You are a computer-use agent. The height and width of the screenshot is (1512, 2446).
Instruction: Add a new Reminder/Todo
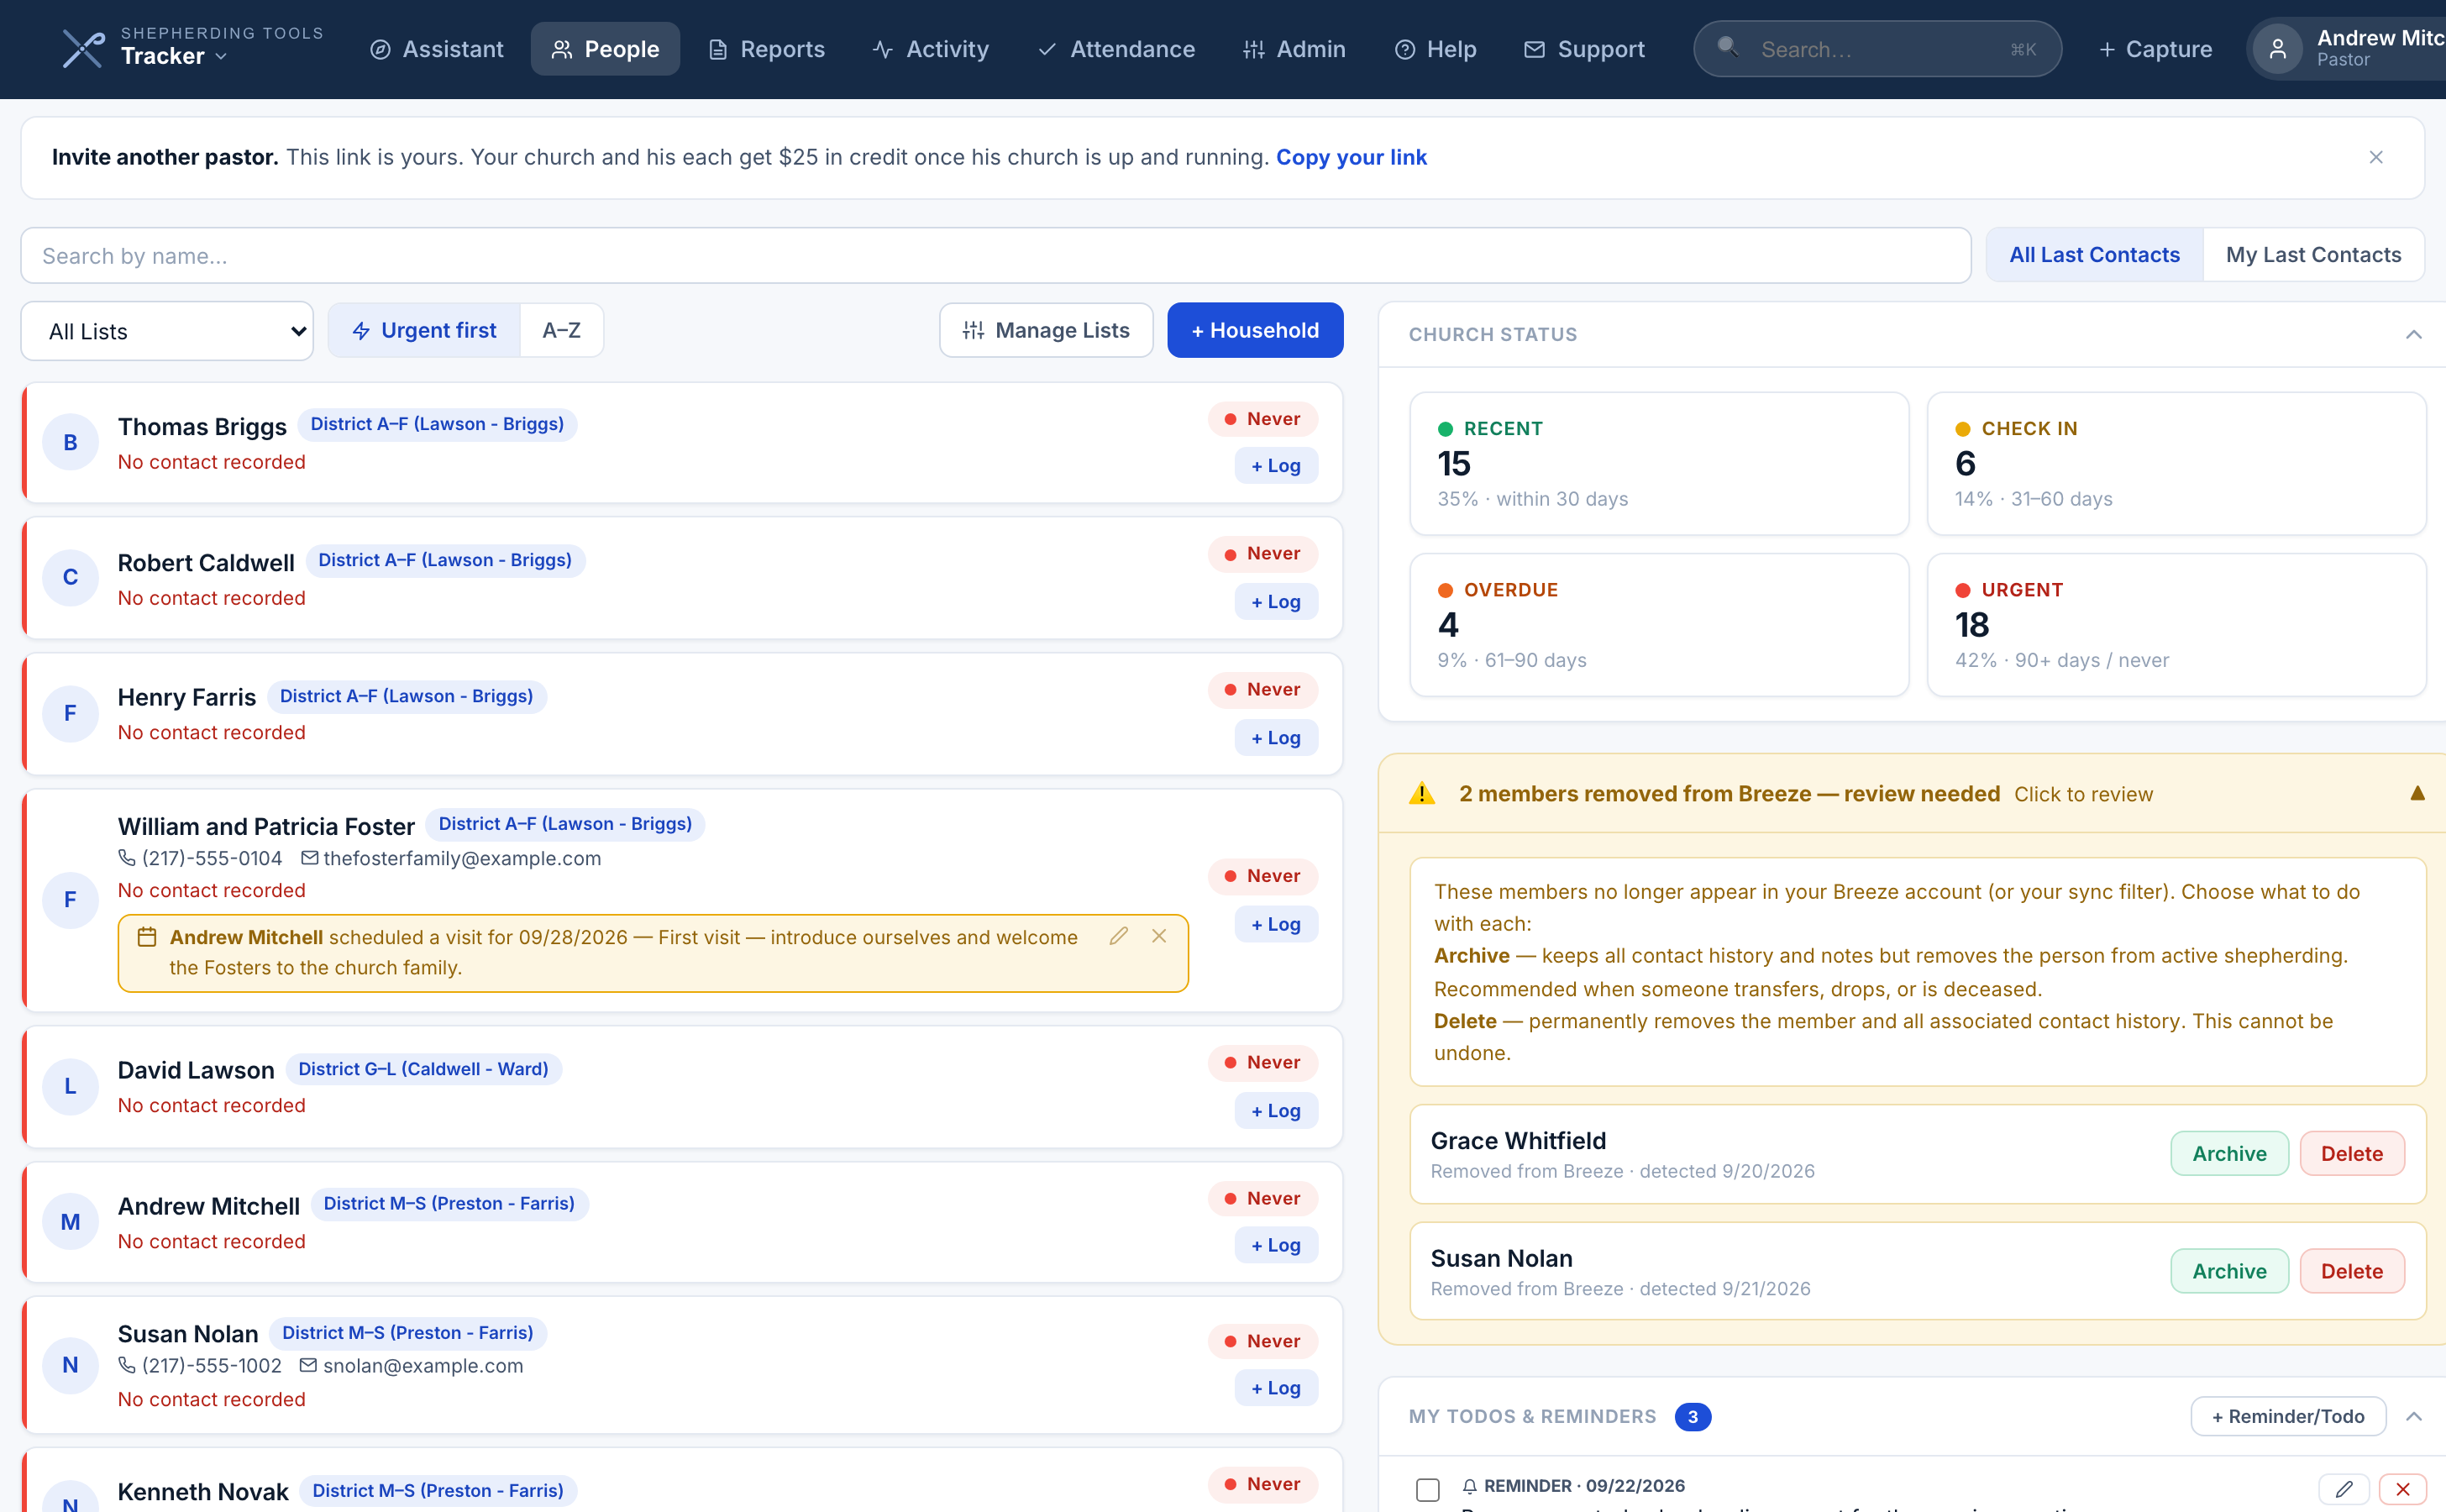[2288, 1416]
